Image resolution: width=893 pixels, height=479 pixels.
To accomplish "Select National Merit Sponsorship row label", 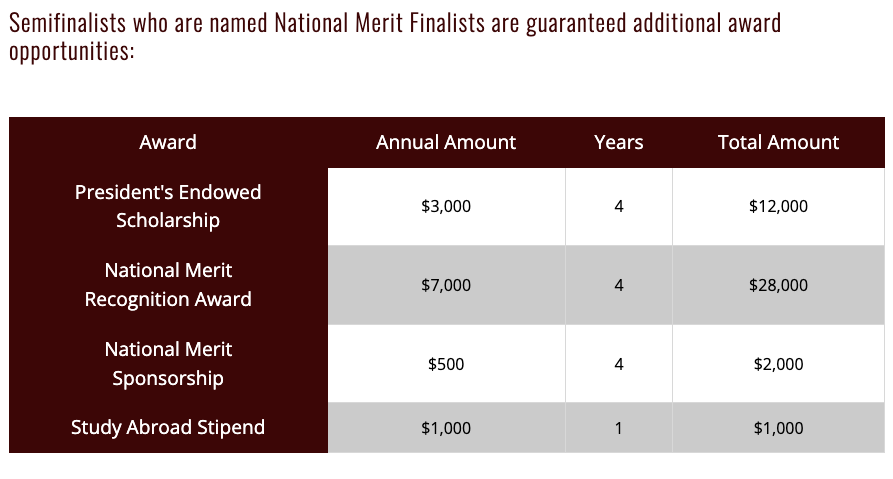I will point(168,363).
